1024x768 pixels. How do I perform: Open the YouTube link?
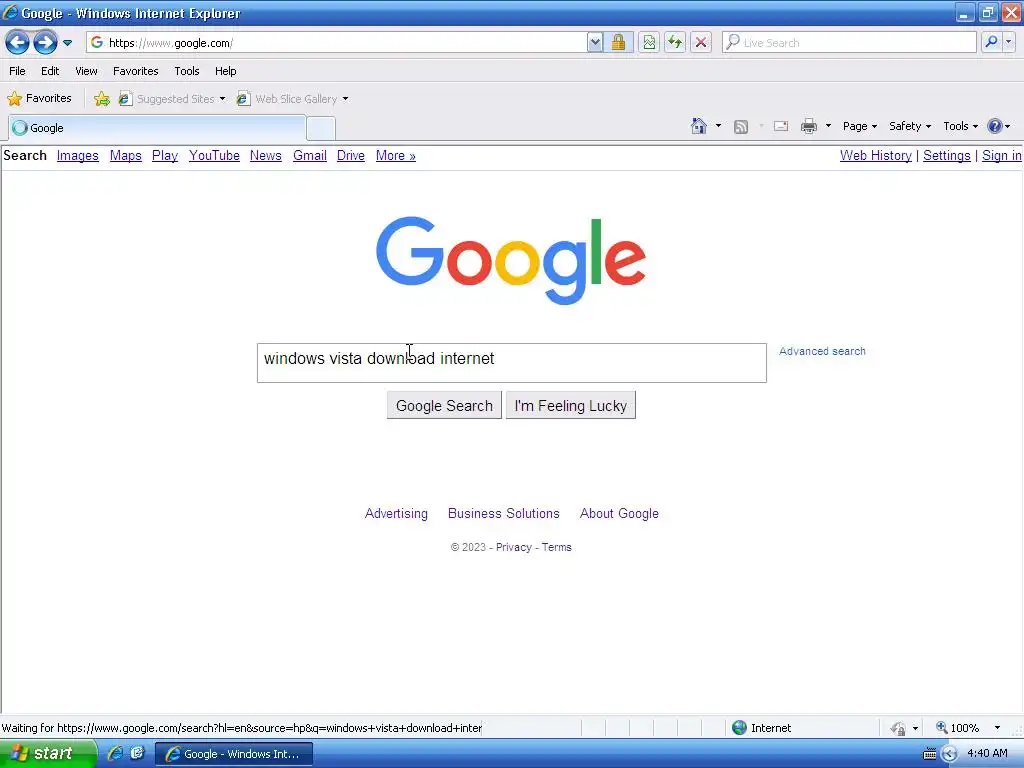click(214, 155)
